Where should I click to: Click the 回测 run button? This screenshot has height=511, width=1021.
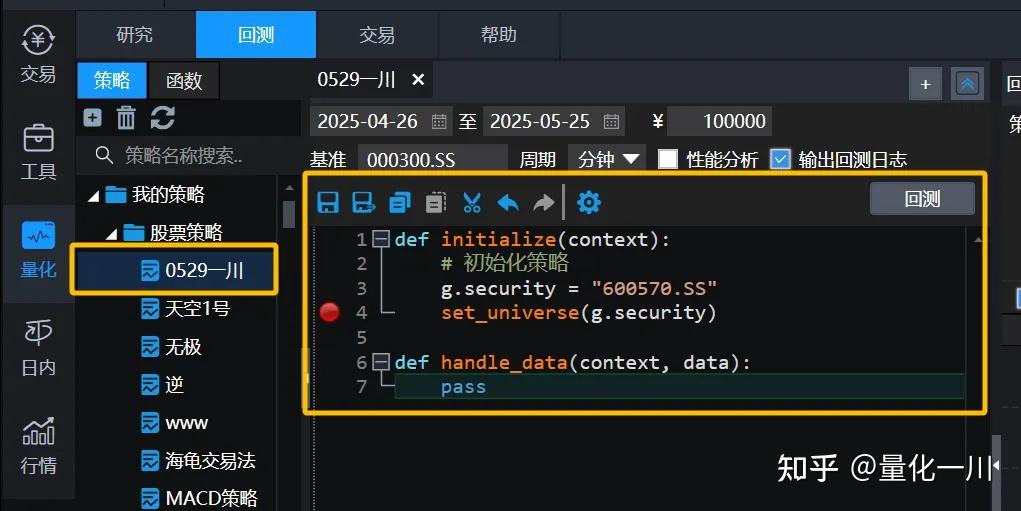pyautogui.click(x=922, y=199)
